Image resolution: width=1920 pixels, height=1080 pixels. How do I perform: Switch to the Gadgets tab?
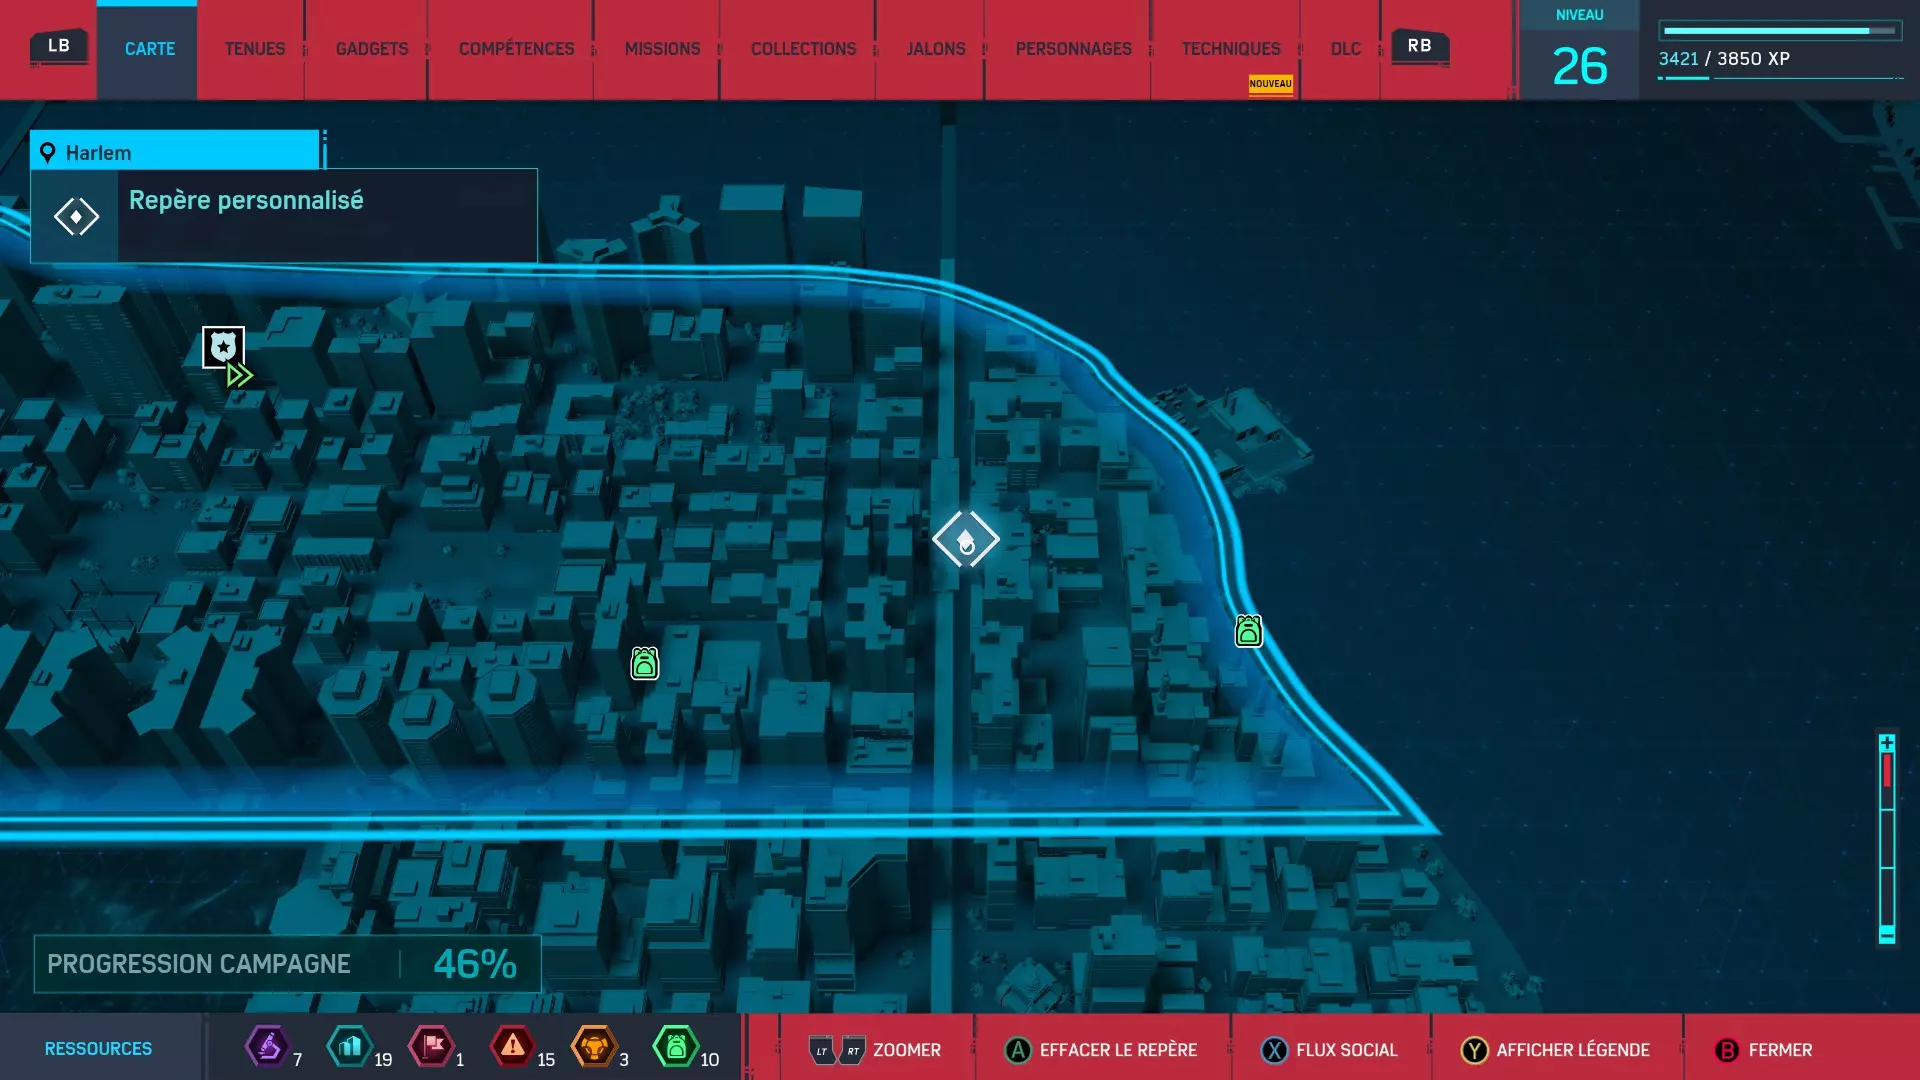(371, 49)
